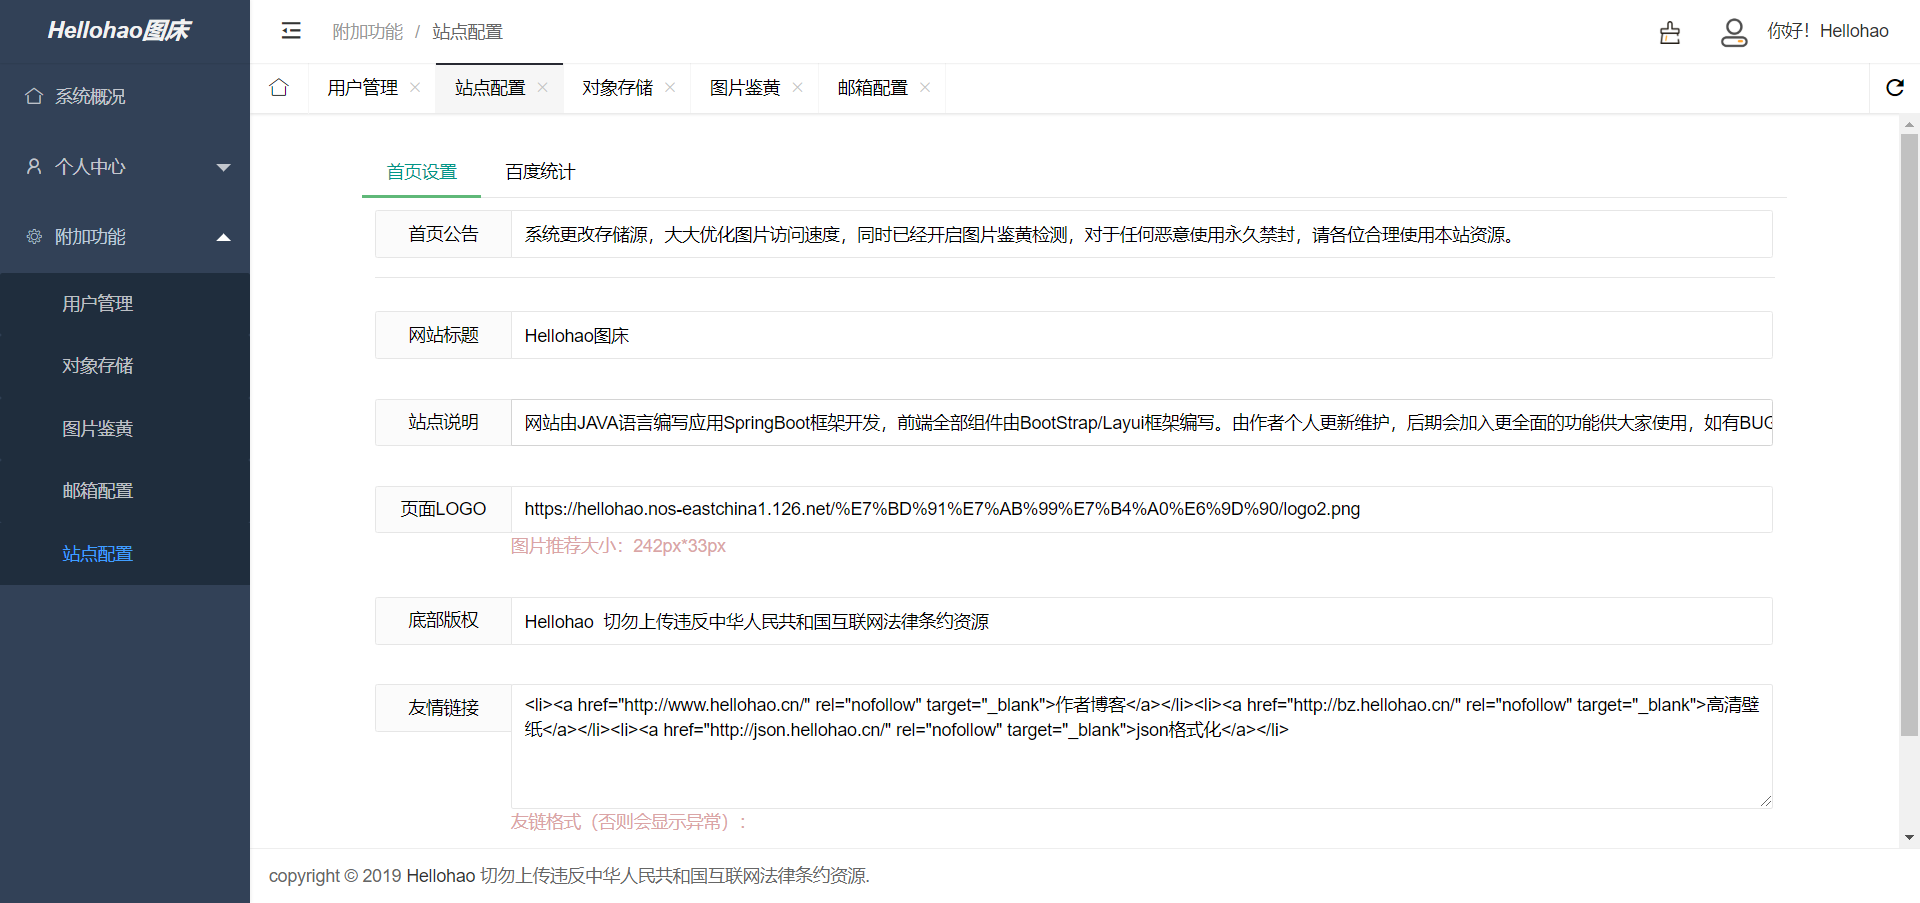Click the 你好！Hellohao greeting link
This screenshot has width=1920, height=903.
(1829, 30)
